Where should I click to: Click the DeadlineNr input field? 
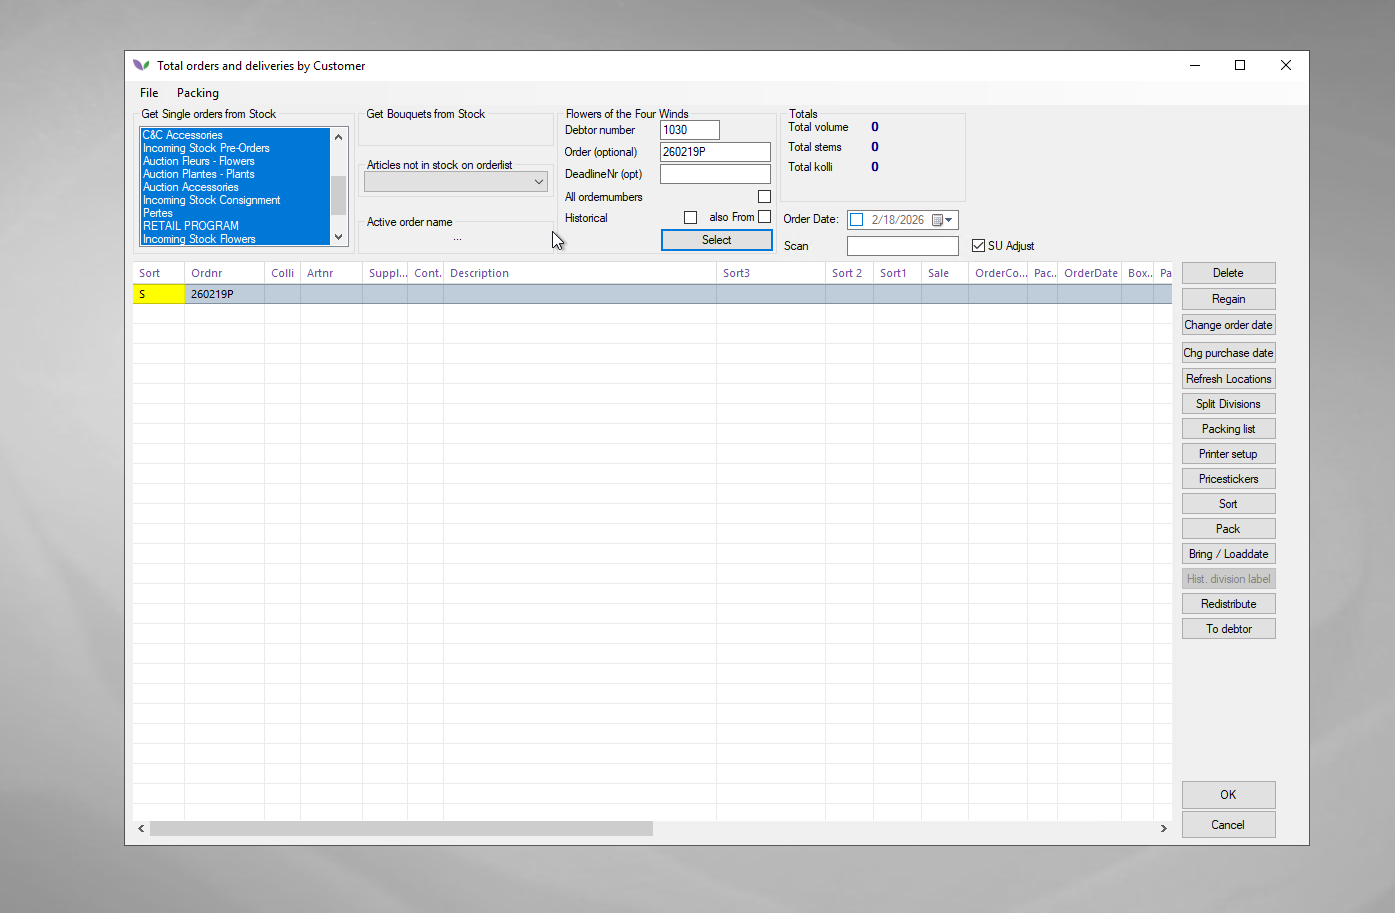[715, 174]
